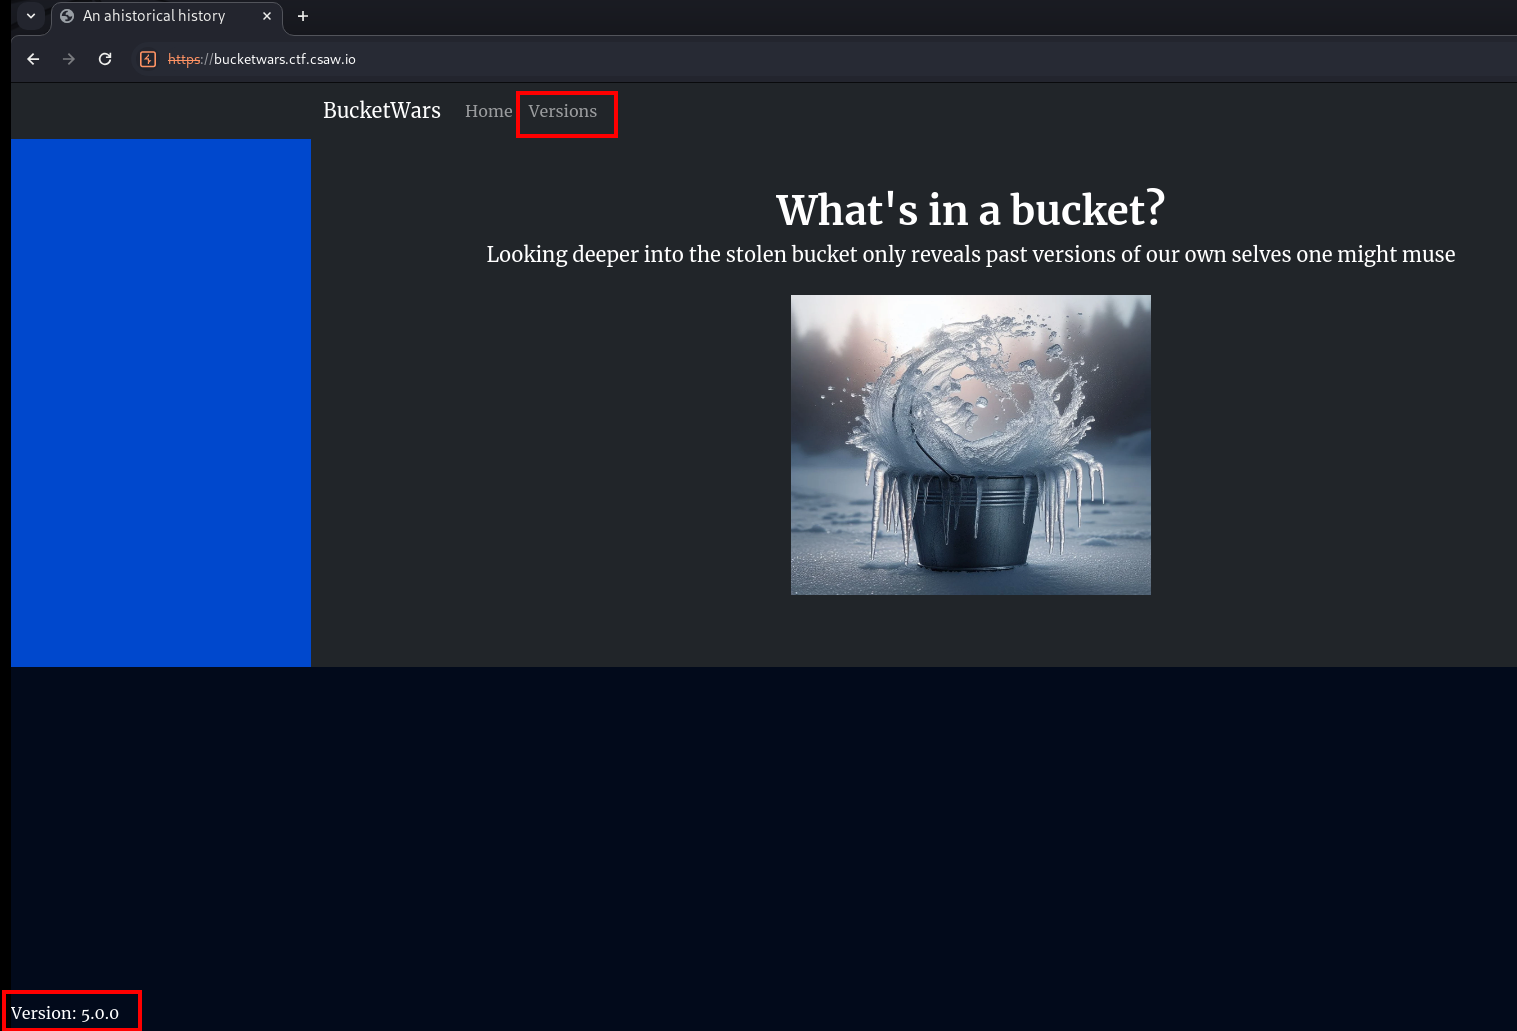The height and width of the screenshot is (1031, 1517).
Task: Open the tab search dropdown arrow
Action: pos(31,16)
